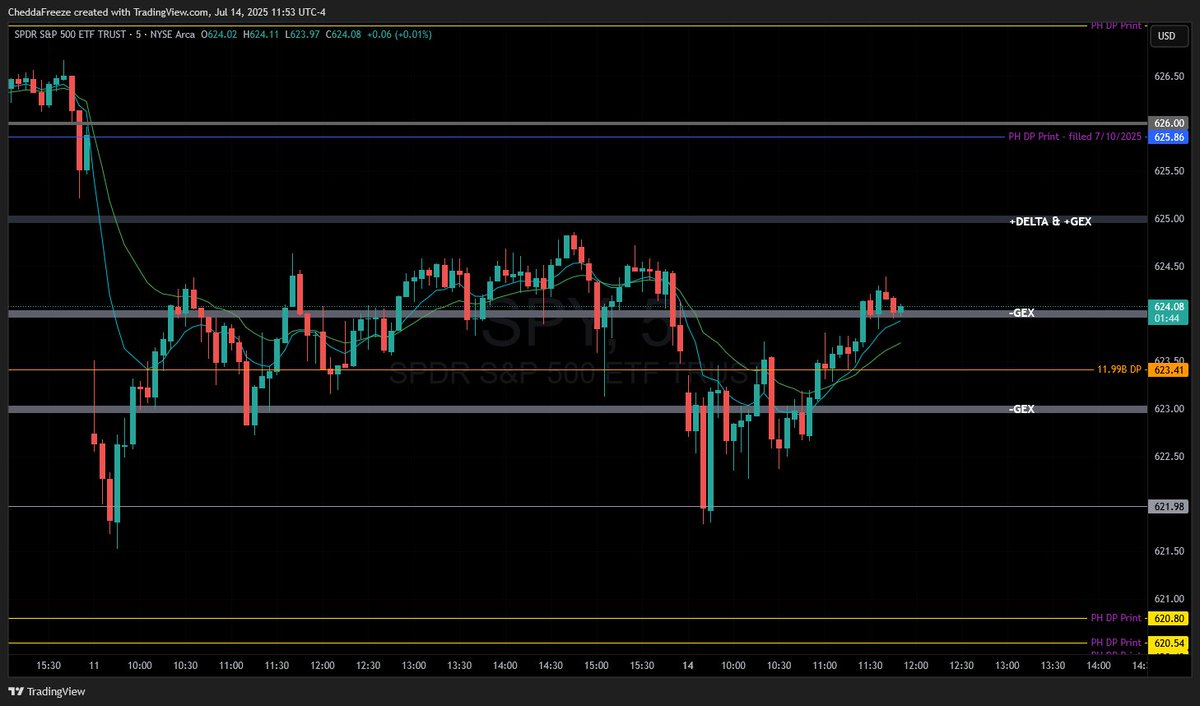Select the PH DP Print label beside 620.80
The width and height of the screenshot is (1200, 706).
pyautogui.click(x=1116, y=618)
